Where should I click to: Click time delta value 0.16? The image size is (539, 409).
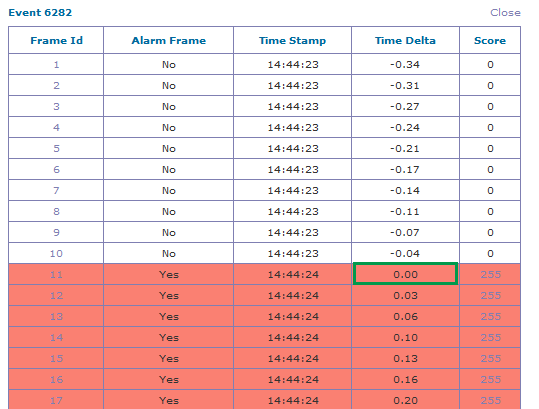point(405,379)
